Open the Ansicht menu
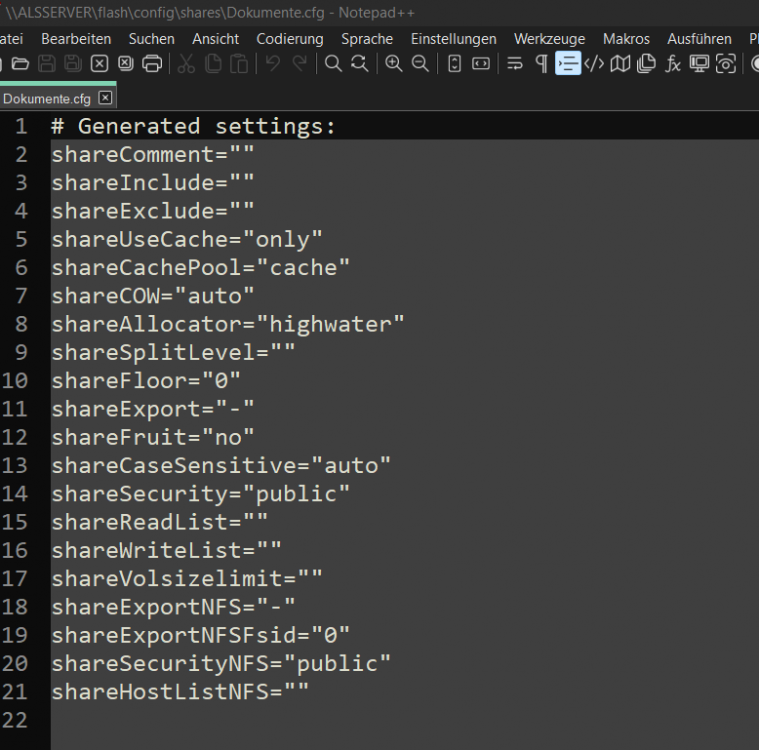This screenshot has width=759, height=750. coord(215,39)
